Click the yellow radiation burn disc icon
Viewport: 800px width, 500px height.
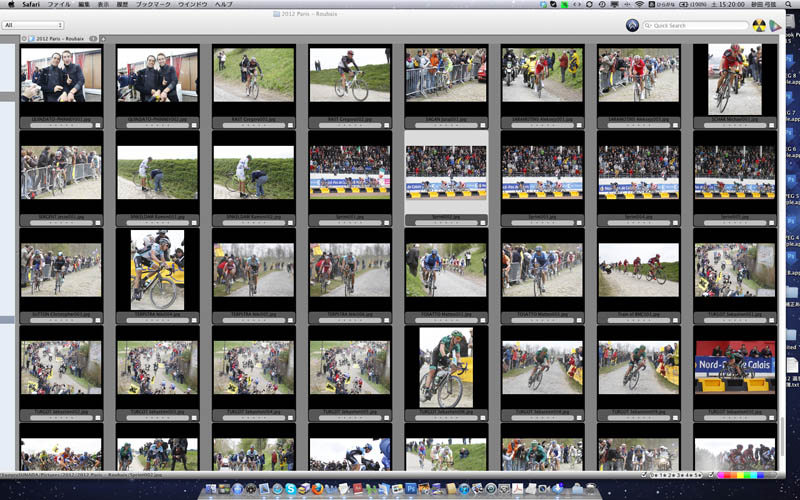(x=759, y=25)
